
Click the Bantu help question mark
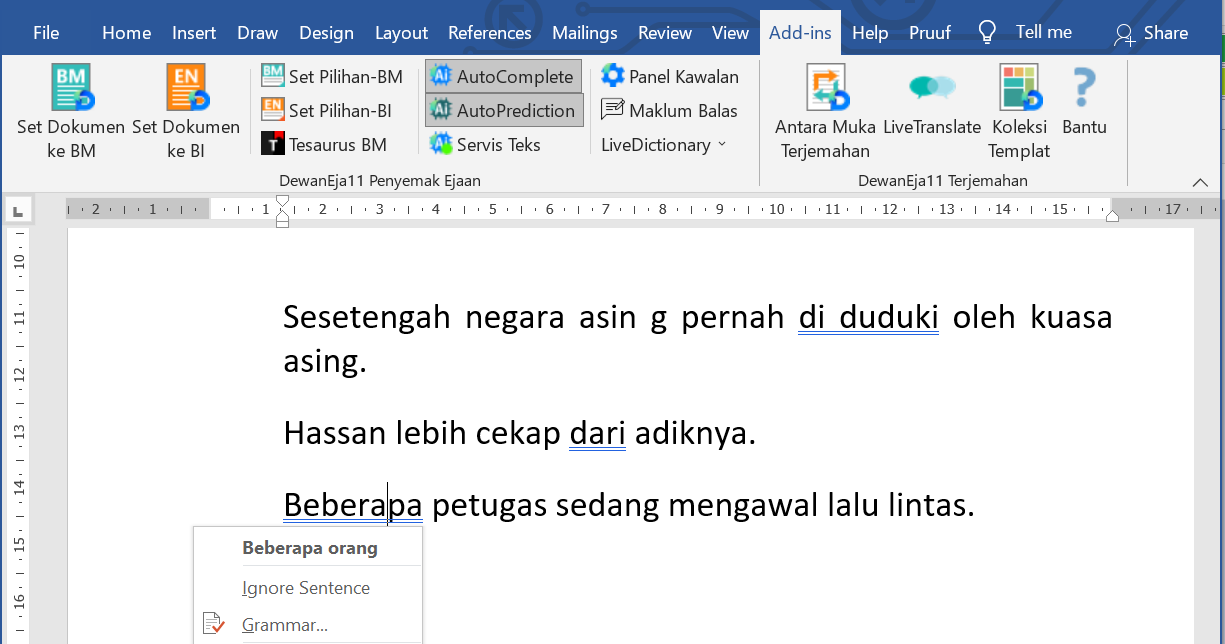[1084, 88]
